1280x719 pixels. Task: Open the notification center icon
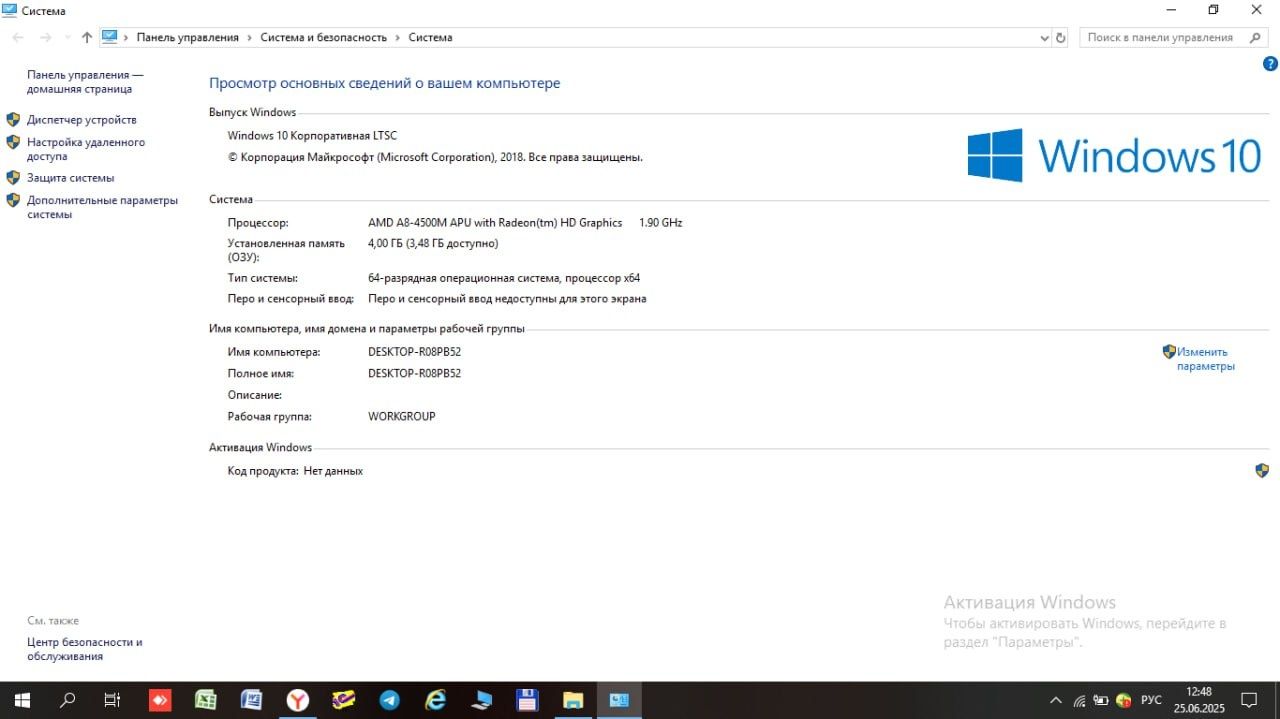click(1249, 700)
